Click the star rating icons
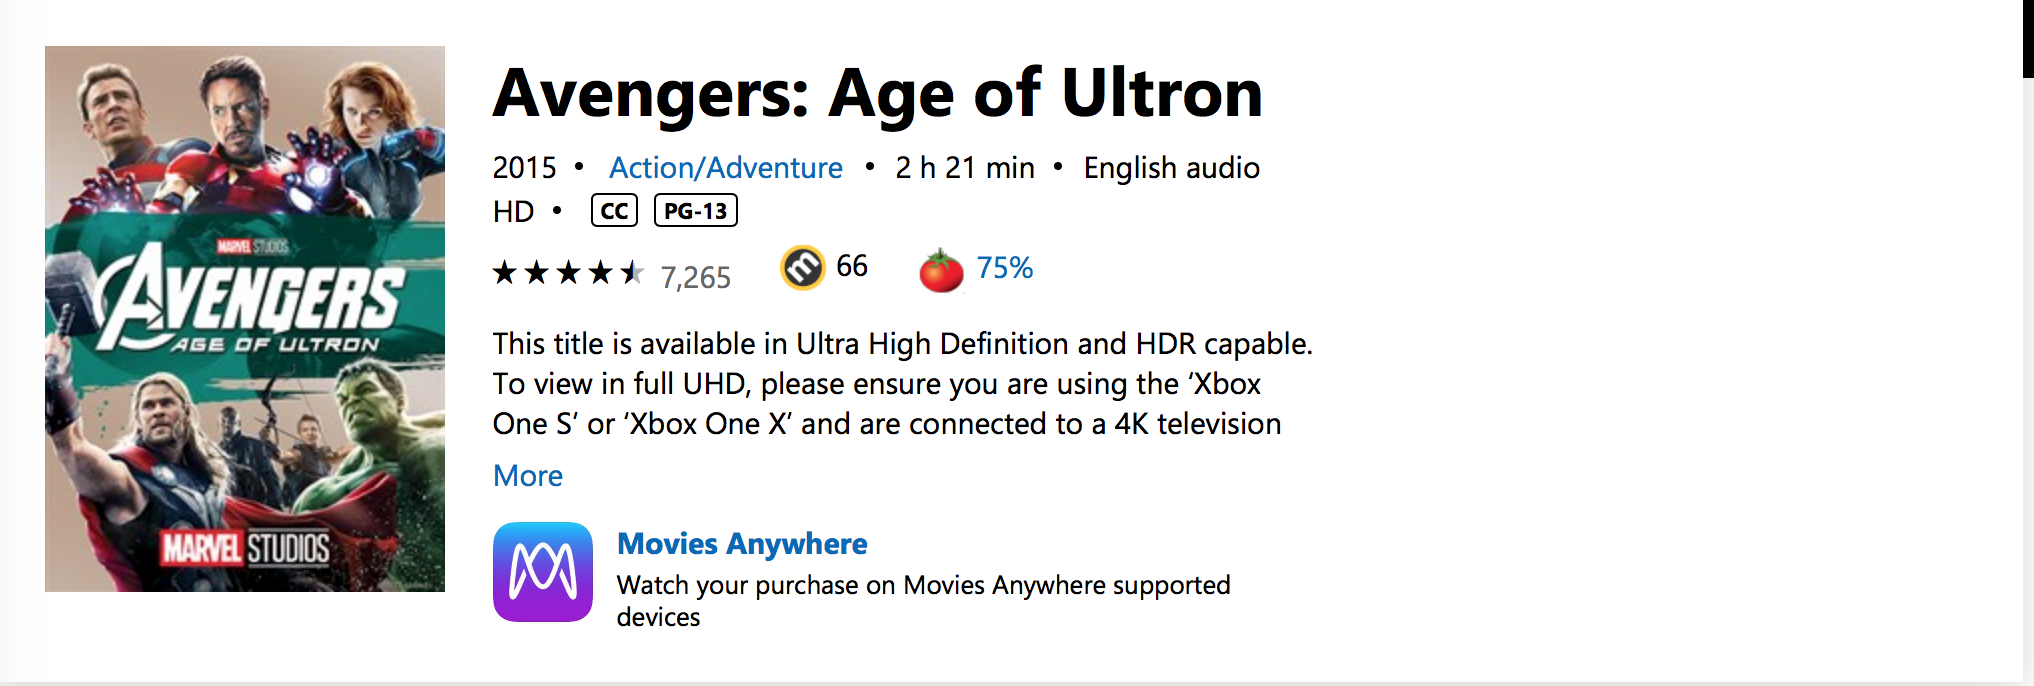The width and height of the screenshot is (2034, 686). point(568,272)
